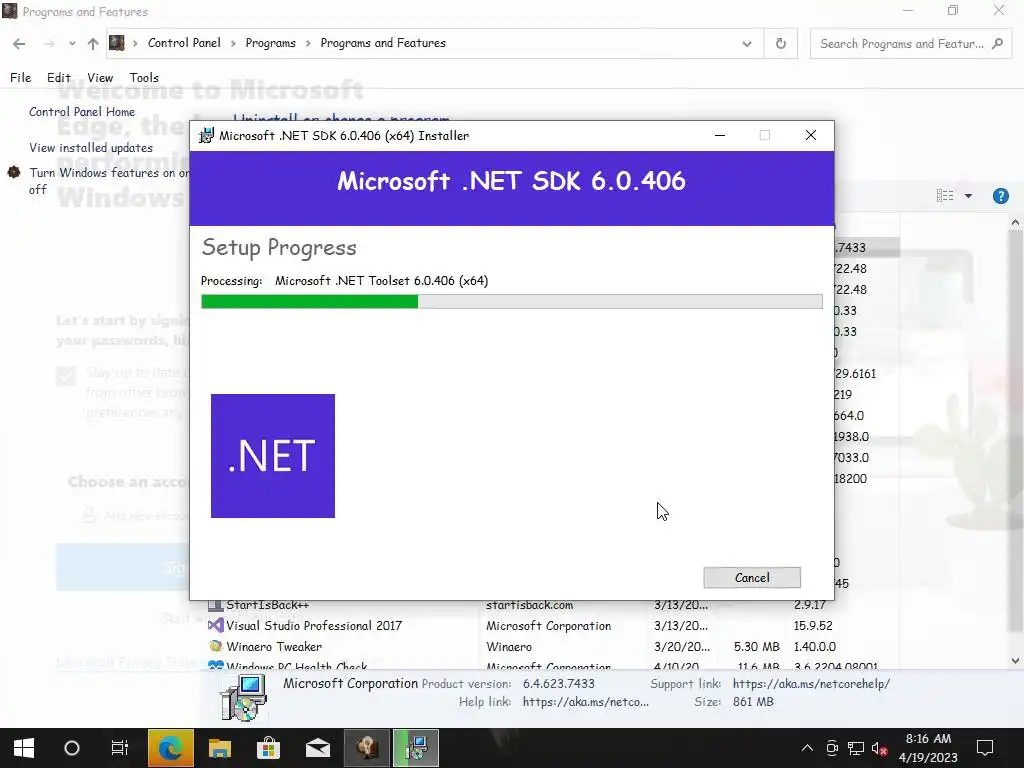The width and height of the screenshot is (1024, 768).
Task: Cancel the .NET SDK installation
Action: [752, 577]
